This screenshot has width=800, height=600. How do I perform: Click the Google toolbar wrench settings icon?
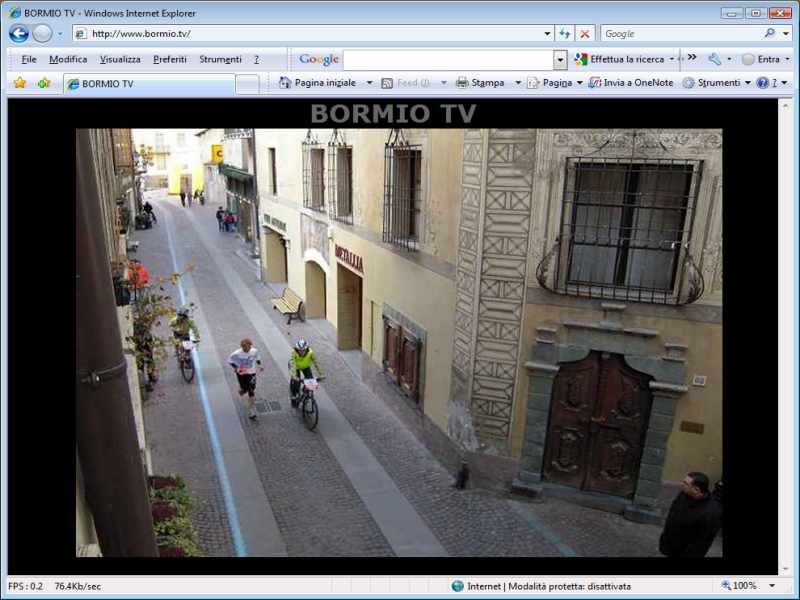[715, 59]
